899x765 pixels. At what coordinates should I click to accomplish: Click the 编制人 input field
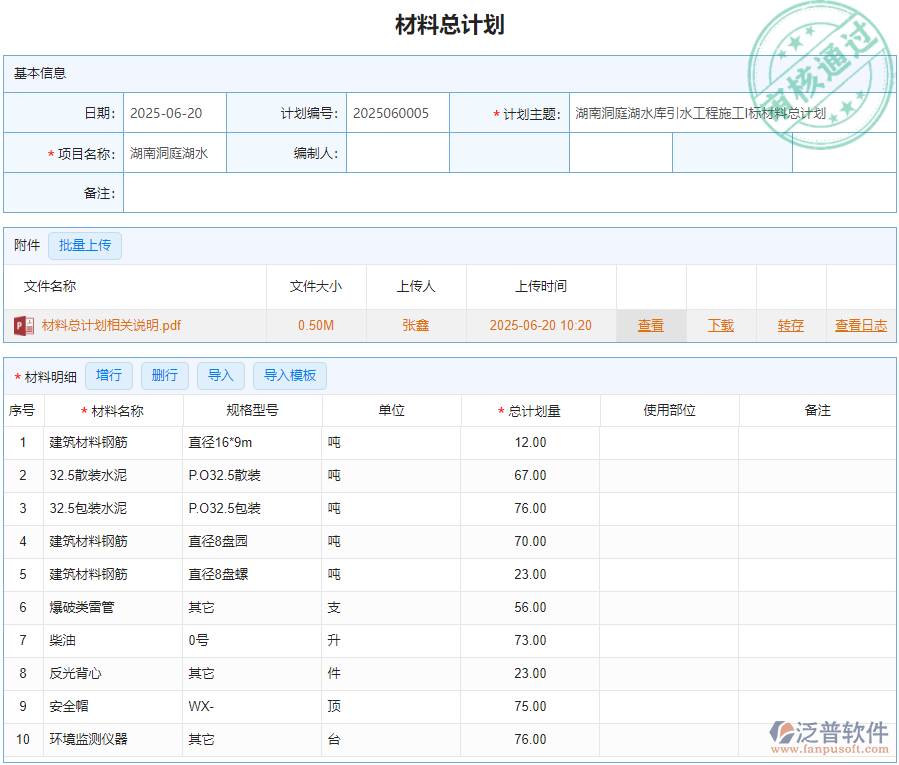tap(398, 153)
